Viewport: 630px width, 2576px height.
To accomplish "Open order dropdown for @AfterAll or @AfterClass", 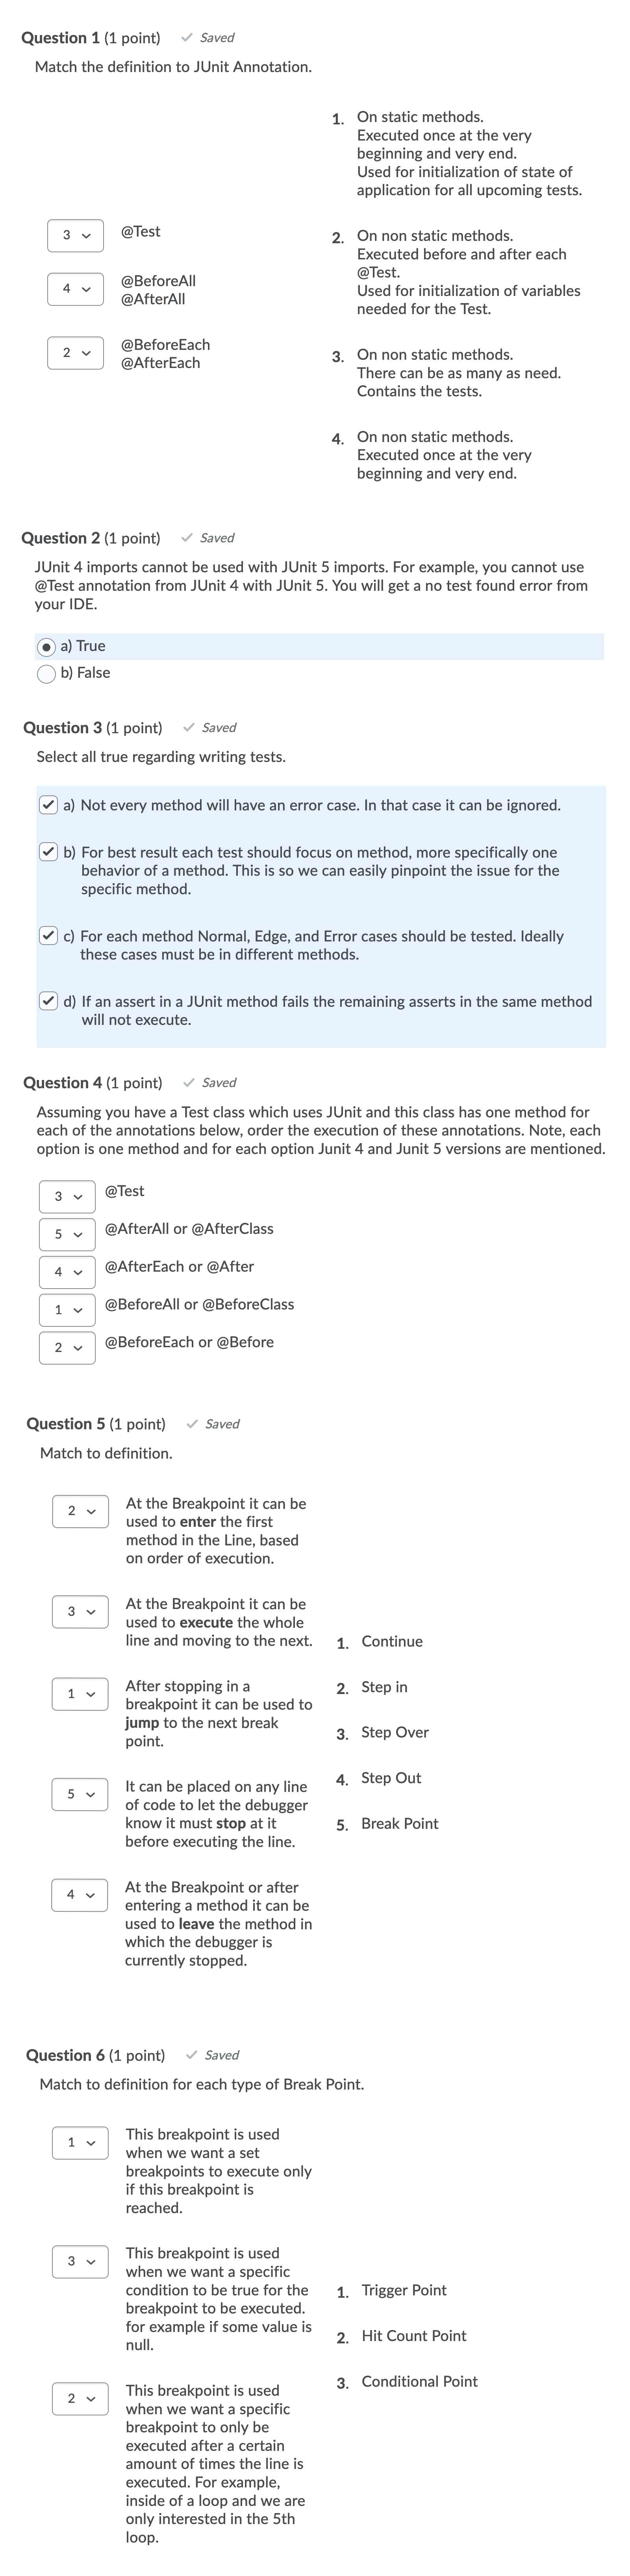I will (x=67, y=1234).
